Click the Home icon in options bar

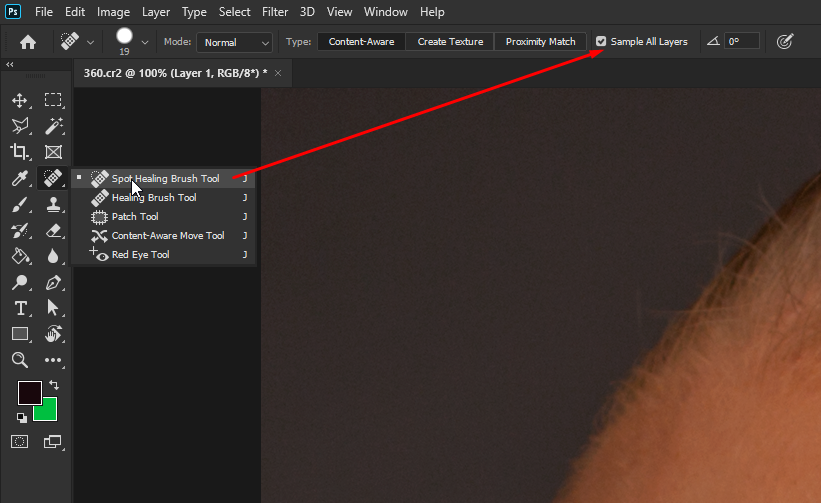click(x=28, y=42)
